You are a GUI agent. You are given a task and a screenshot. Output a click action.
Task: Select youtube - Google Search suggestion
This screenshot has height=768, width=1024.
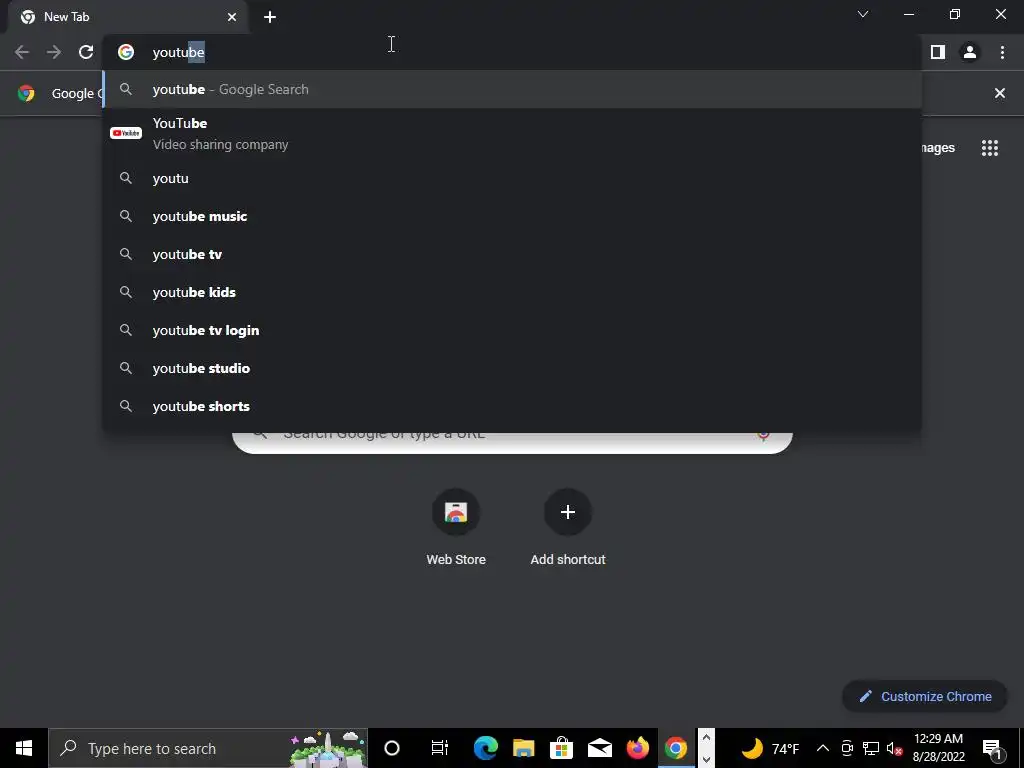(x=513, y=89)
